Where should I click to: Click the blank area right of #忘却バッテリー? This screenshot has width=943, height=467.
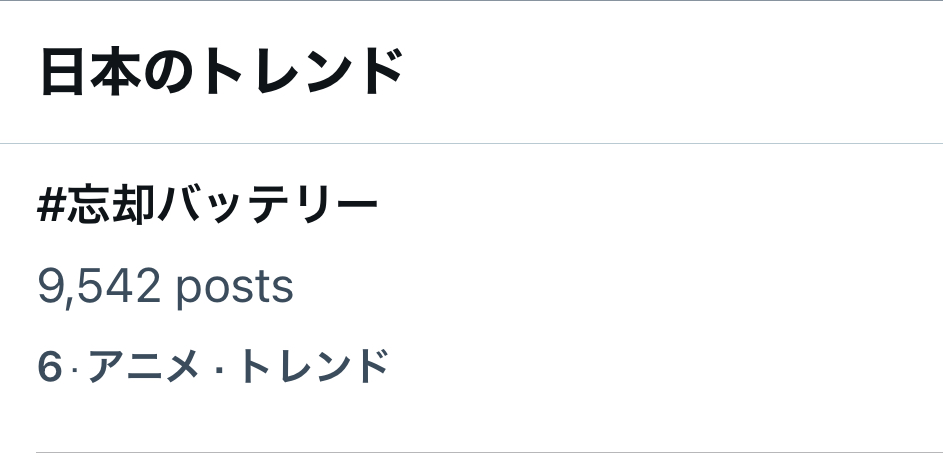point(650,207)
